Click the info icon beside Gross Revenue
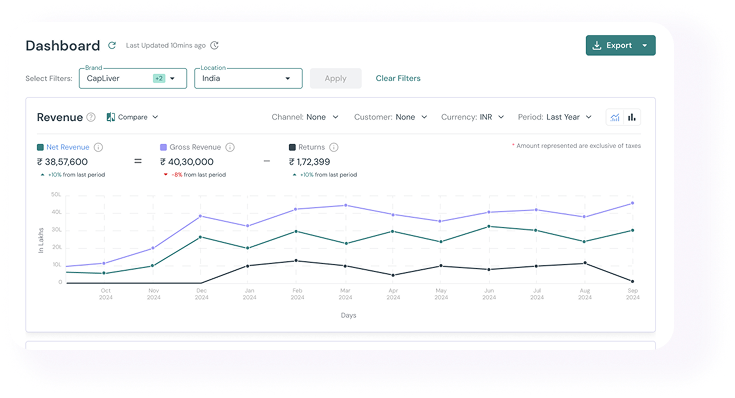Viewport: 735px width, 398px height. [x=230, y=147]
